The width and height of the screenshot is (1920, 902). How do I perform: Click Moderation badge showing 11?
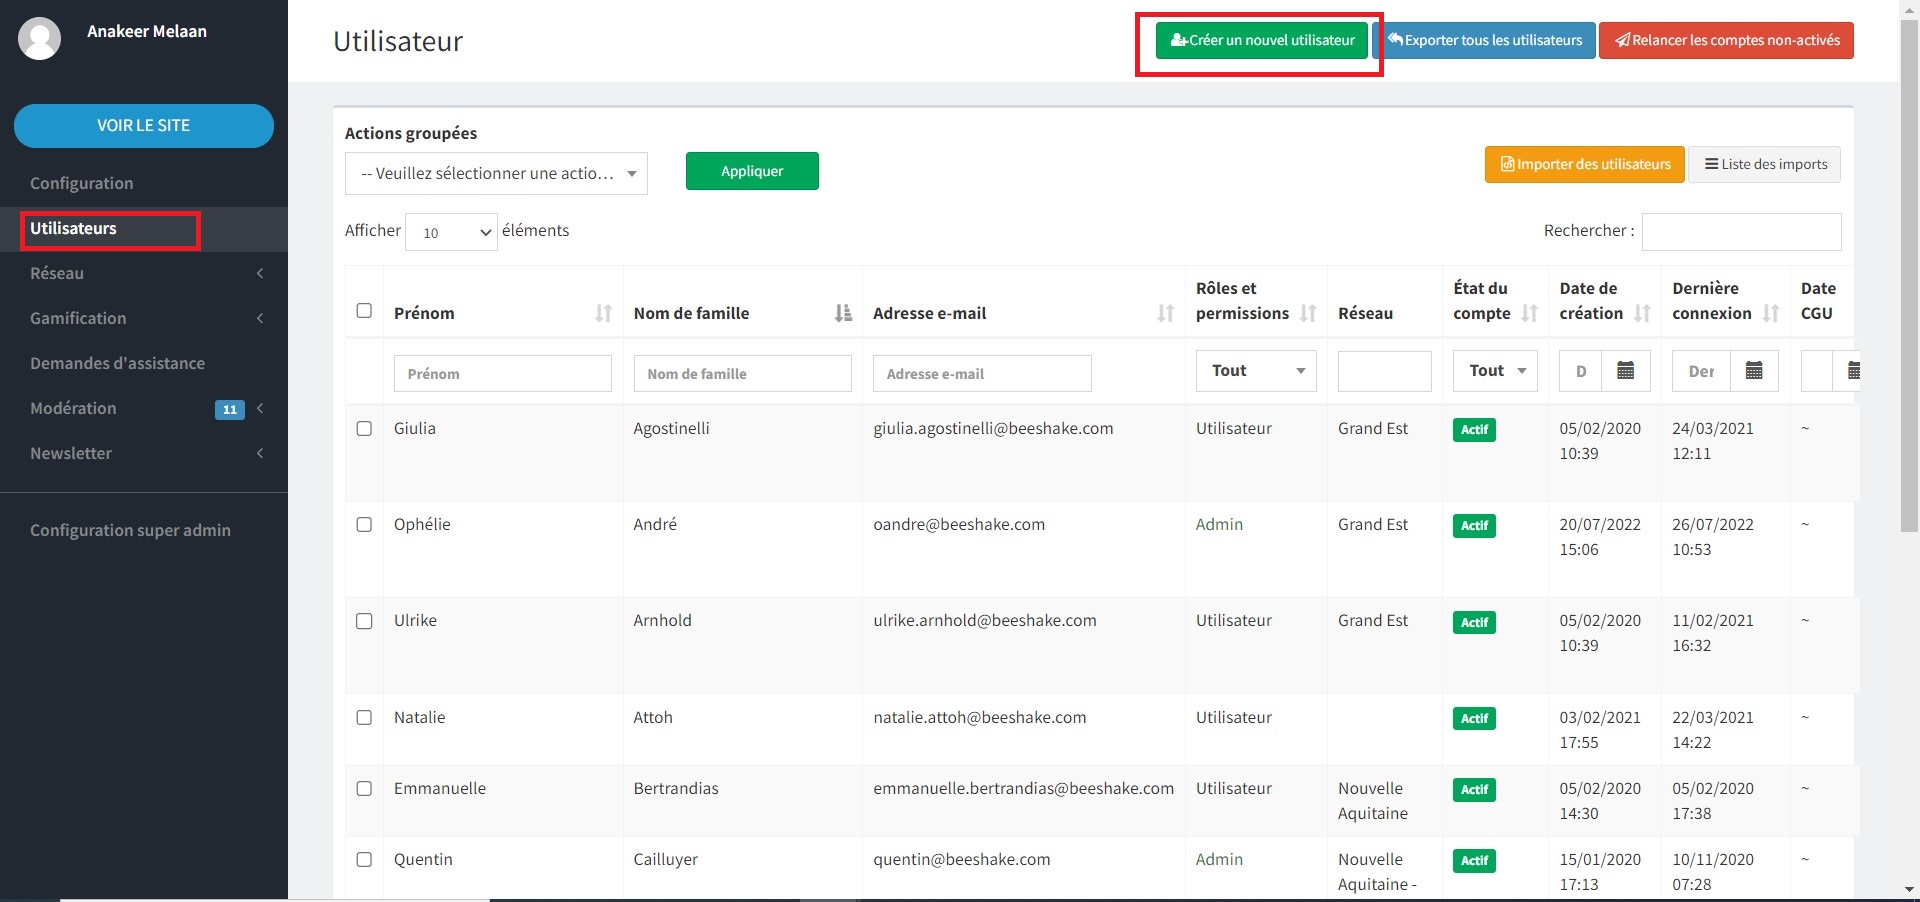coord(230,409)
